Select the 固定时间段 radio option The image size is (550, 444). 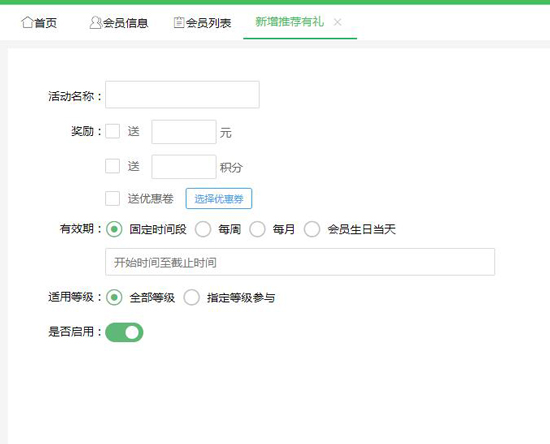(x=114, y=229)
